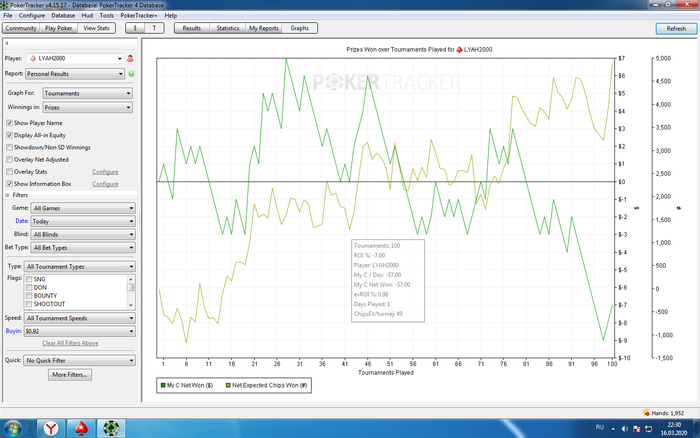Open the Blind filter dropdown
This screenshot has height=438, width=700.
tap(83, 234)
